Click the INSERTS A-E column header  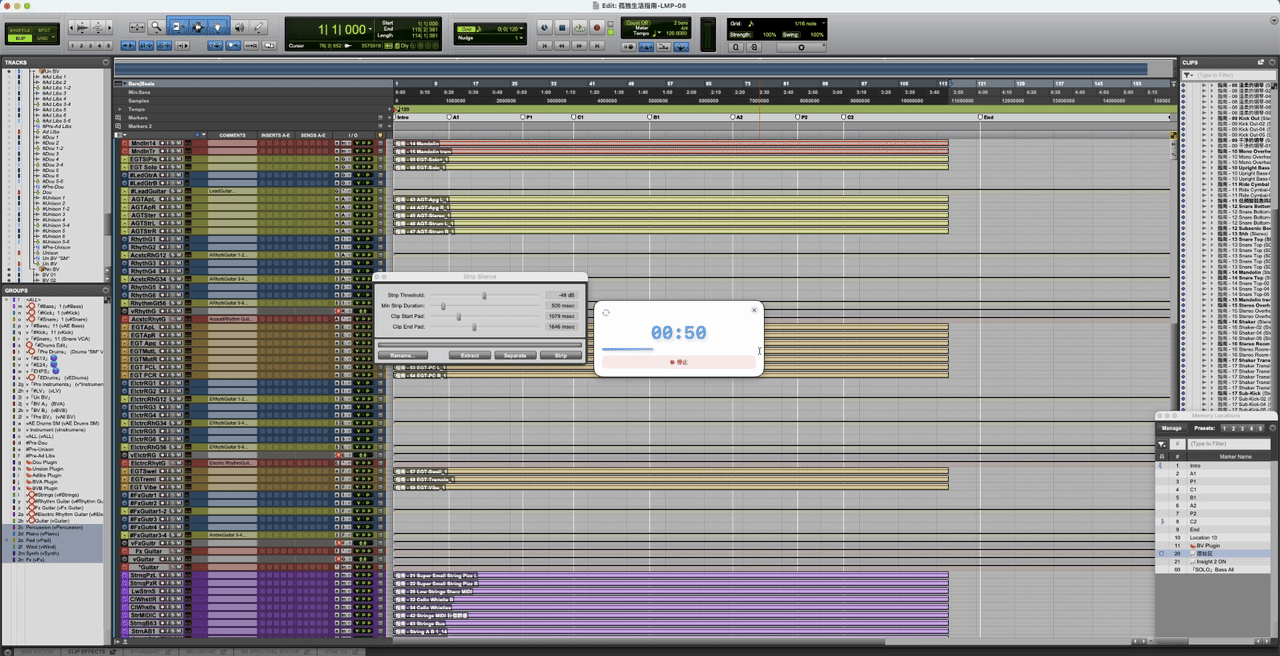(275, 135)
